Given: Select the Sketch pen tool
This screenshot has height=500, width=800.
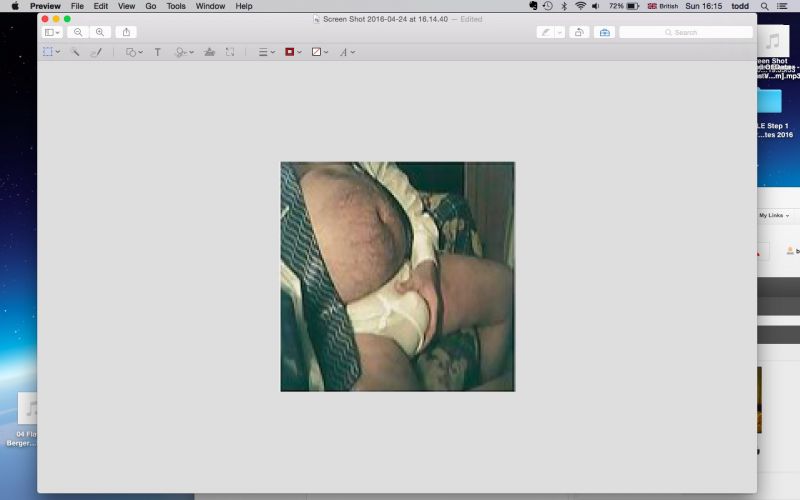Looking at the screenshot, I should click(x=96, y=52).
